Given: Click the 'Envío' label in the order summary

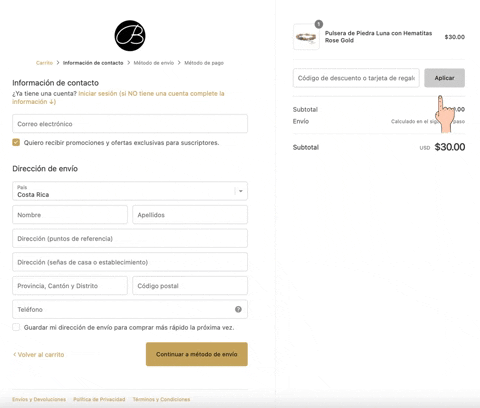Looking at the screenshot, I should tap(301, 121).
